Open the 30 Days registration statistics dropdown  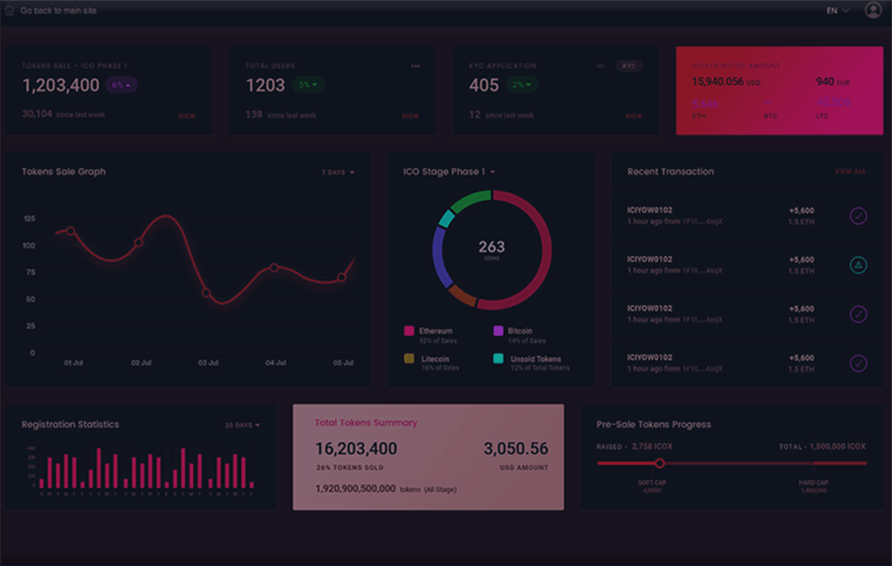pos(241,425)
